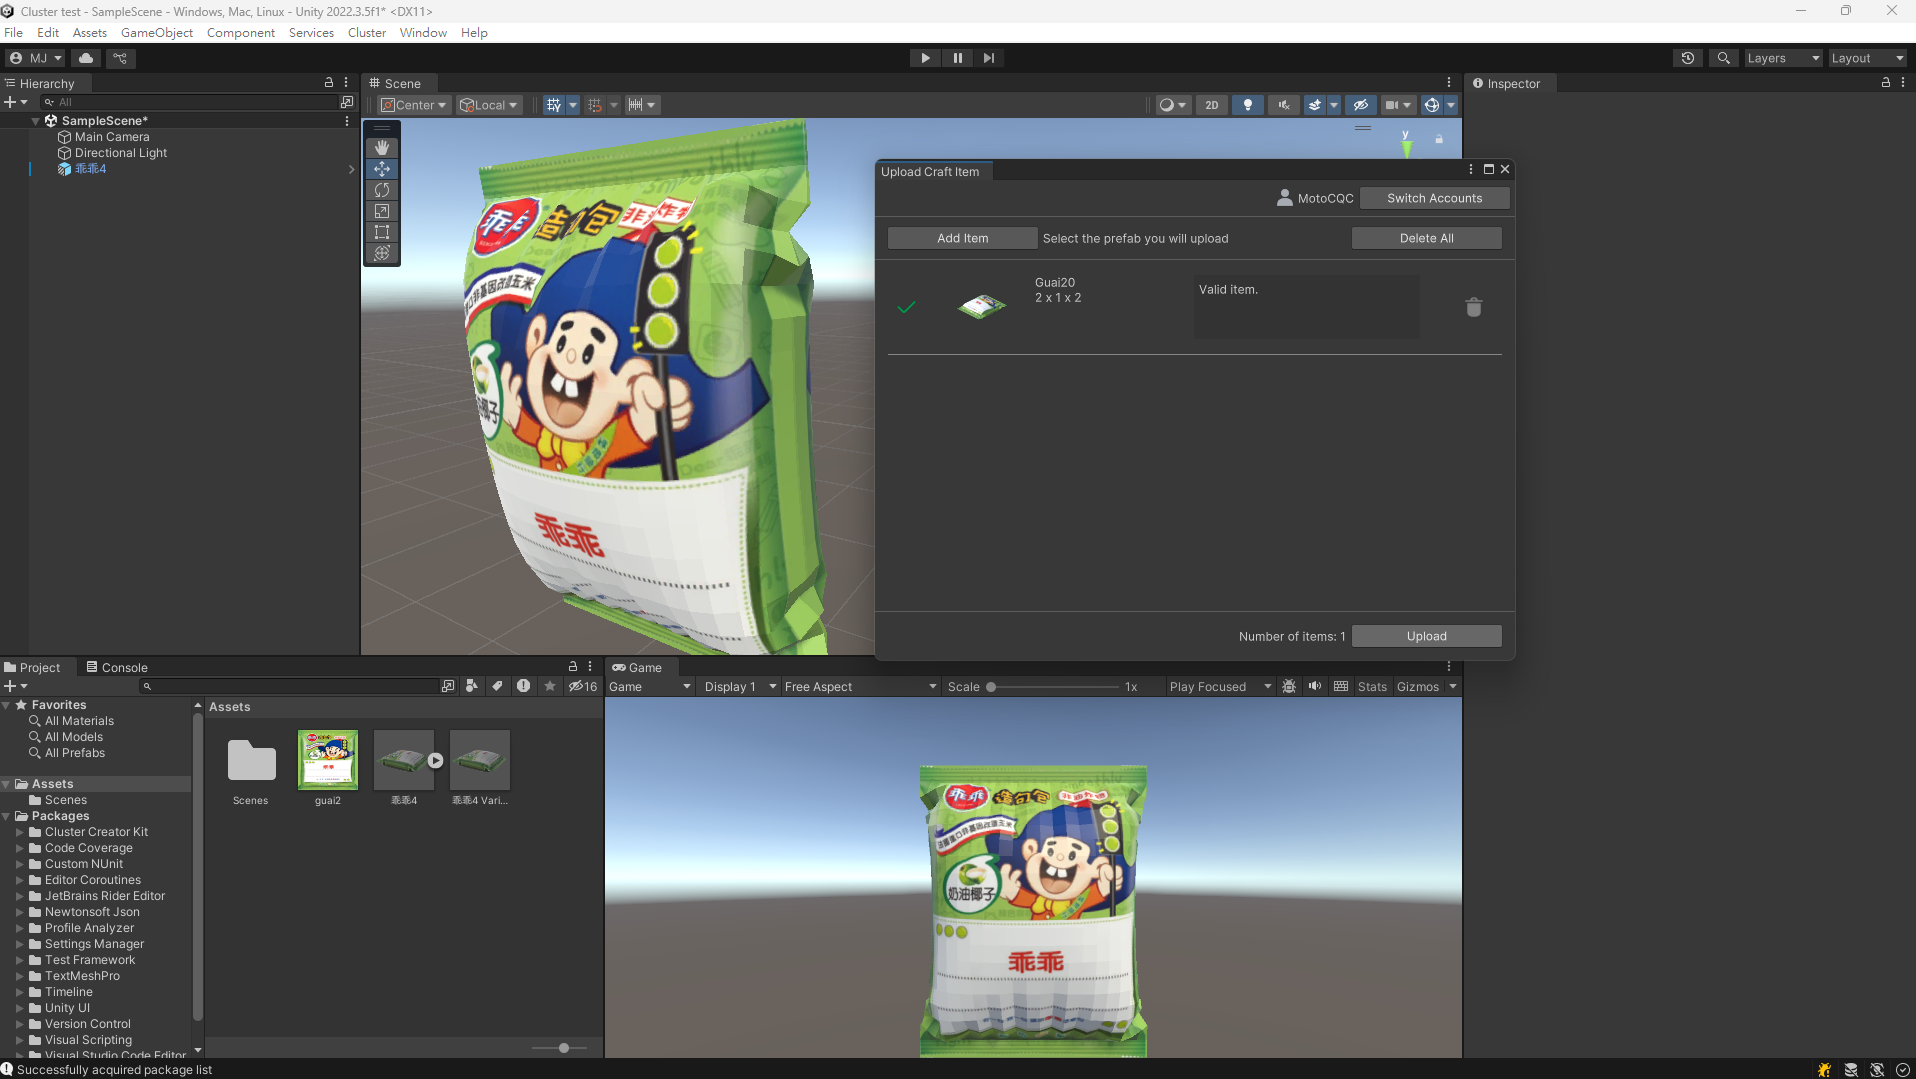Image resolution: width=1916 pixels, height=1079 pixels.
Task: Select the Rotate tool
Action: (382, 190)
